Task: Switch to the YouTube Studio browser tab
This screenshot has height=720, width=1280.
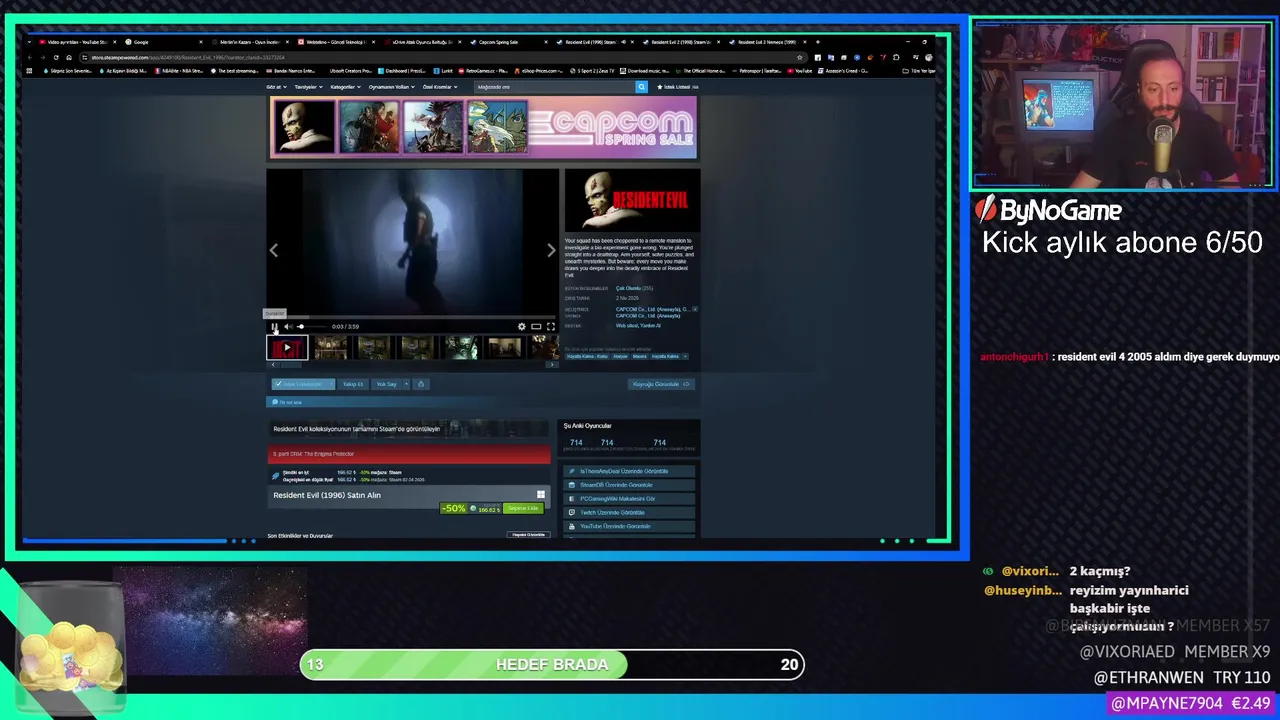Action: tap(76, 42)
